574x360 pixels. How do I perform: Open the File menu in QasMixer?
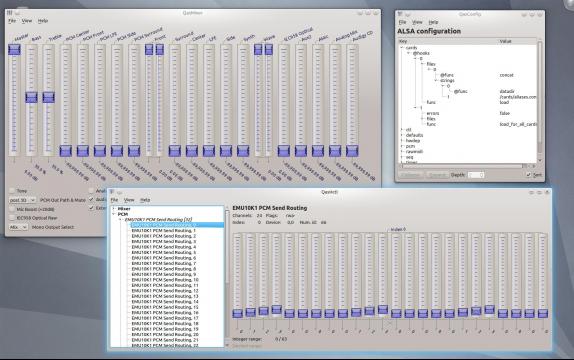tap(12, 21)
